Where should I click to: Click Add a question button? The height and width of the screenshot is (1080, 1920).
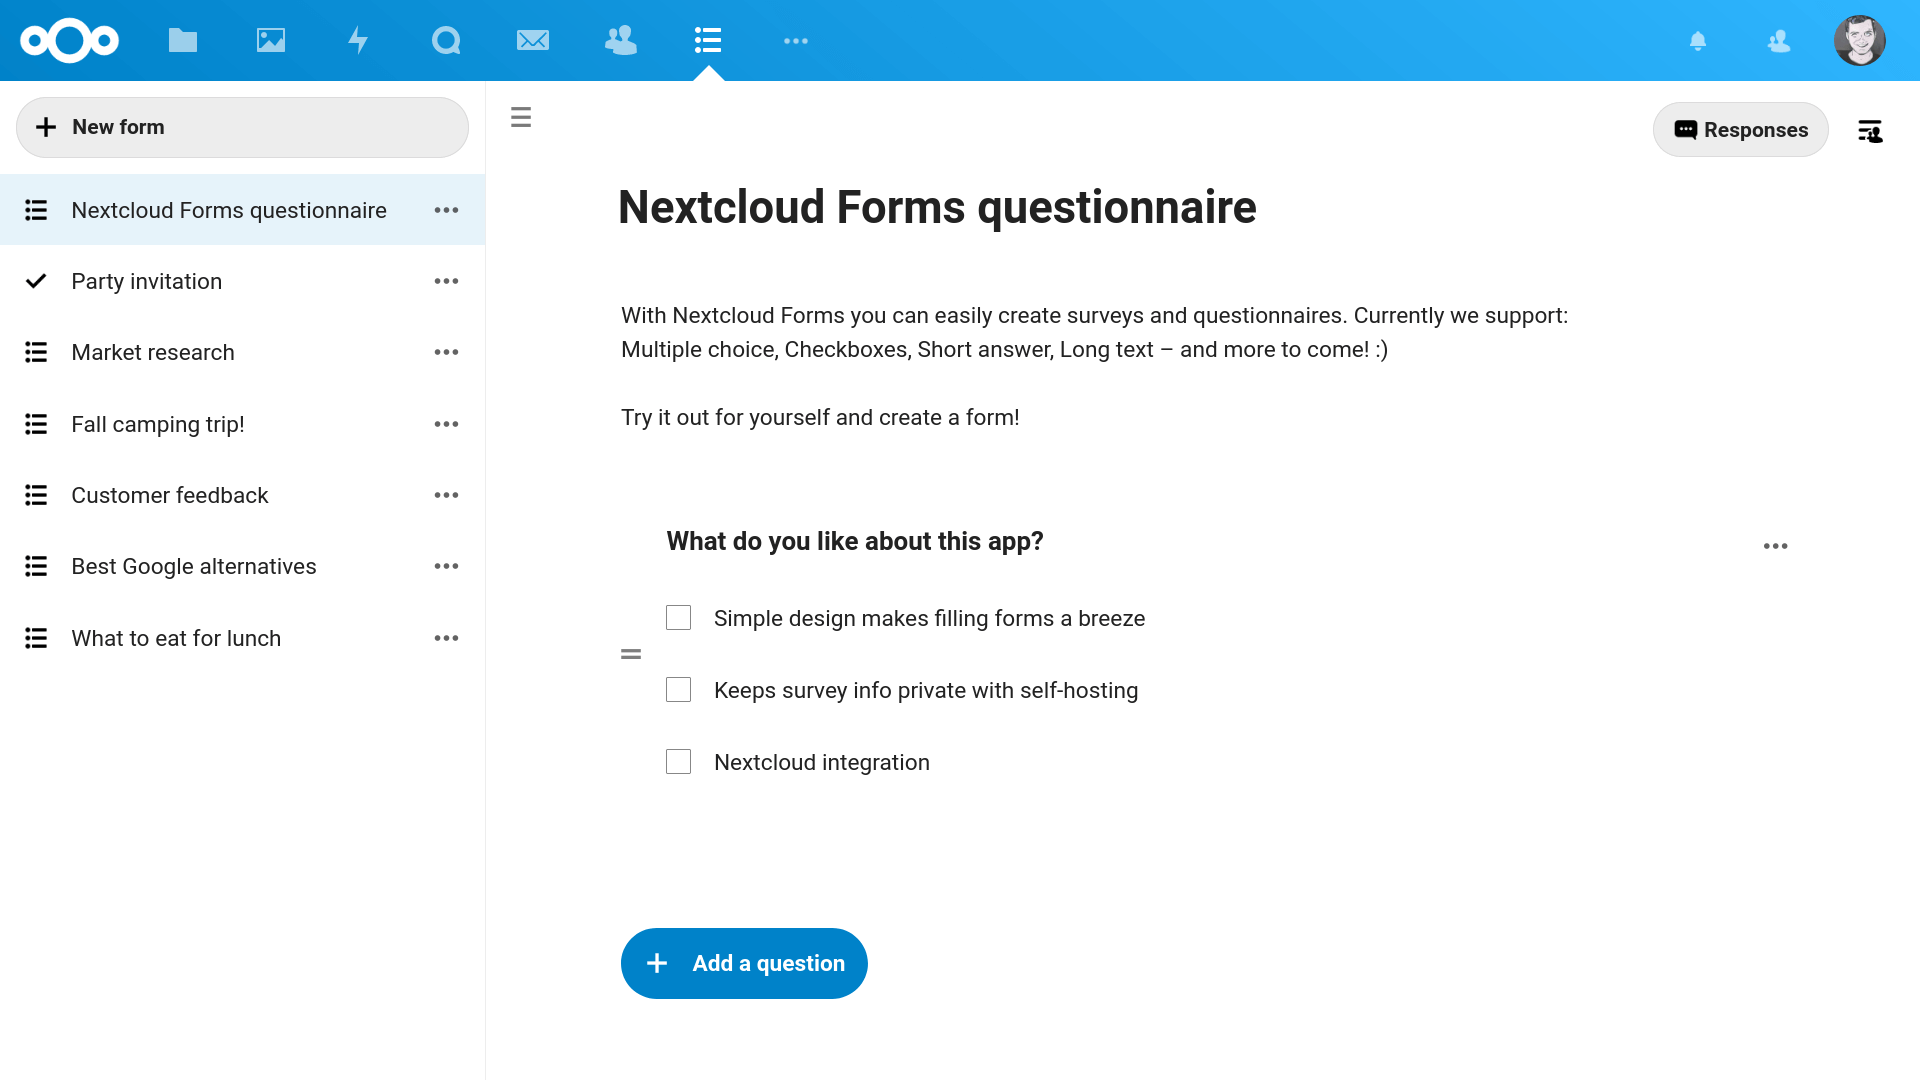coord(744,963)
